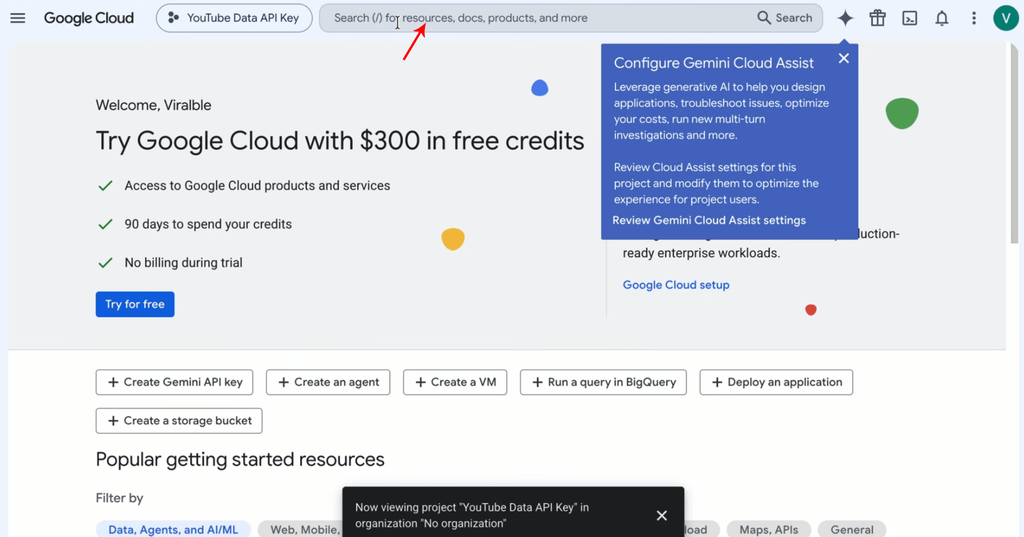Open the notifications bell

[942, 18]
